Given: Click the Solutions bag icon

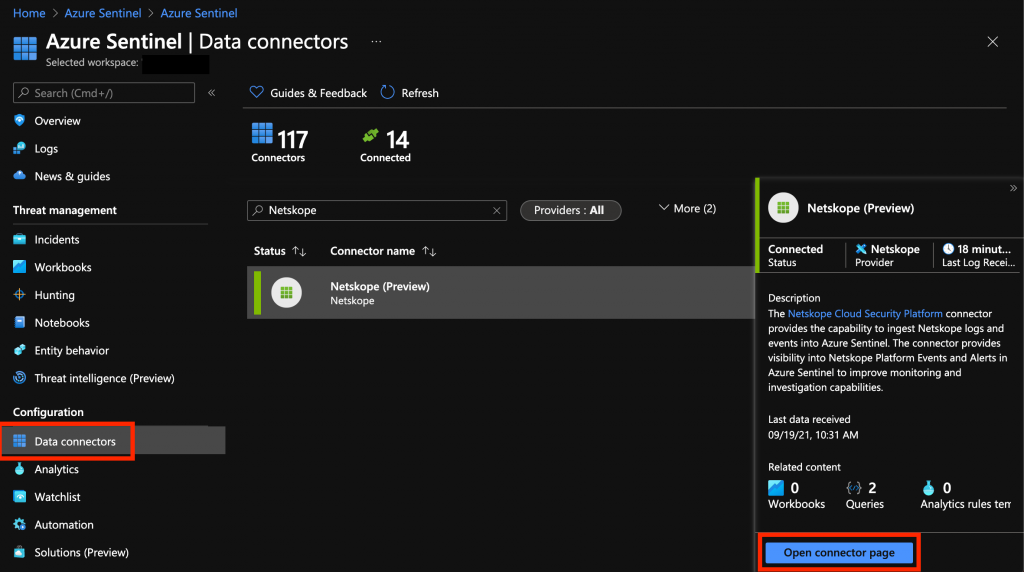Looking at the screenshot, I should click(20, 552).
